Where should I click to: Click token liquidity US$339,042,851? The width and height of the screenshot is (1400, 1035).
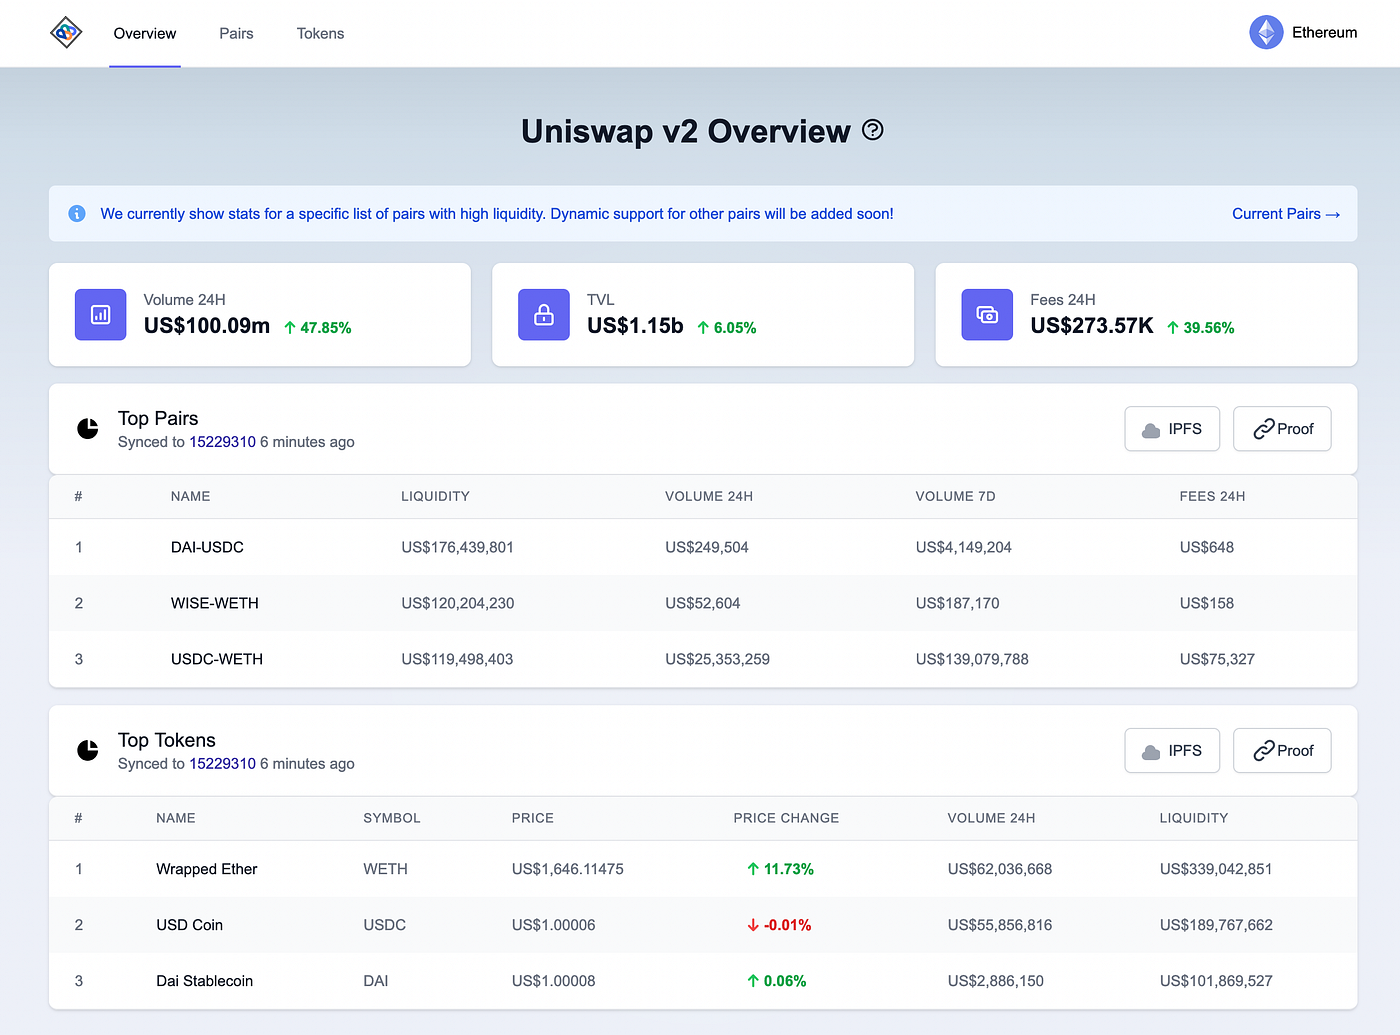1216,869
